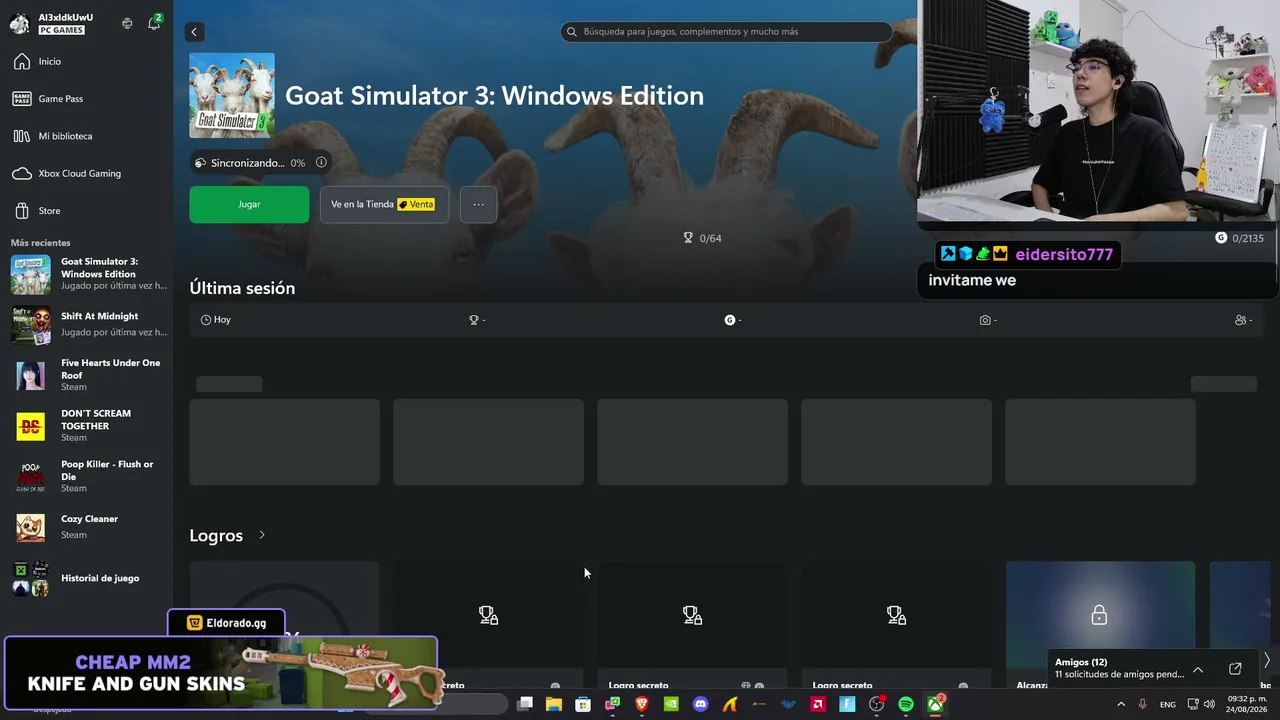Open OBS Studio on the taskbar
The image size is (1280, 720).
pyautogui.click(x=877, y=705)
